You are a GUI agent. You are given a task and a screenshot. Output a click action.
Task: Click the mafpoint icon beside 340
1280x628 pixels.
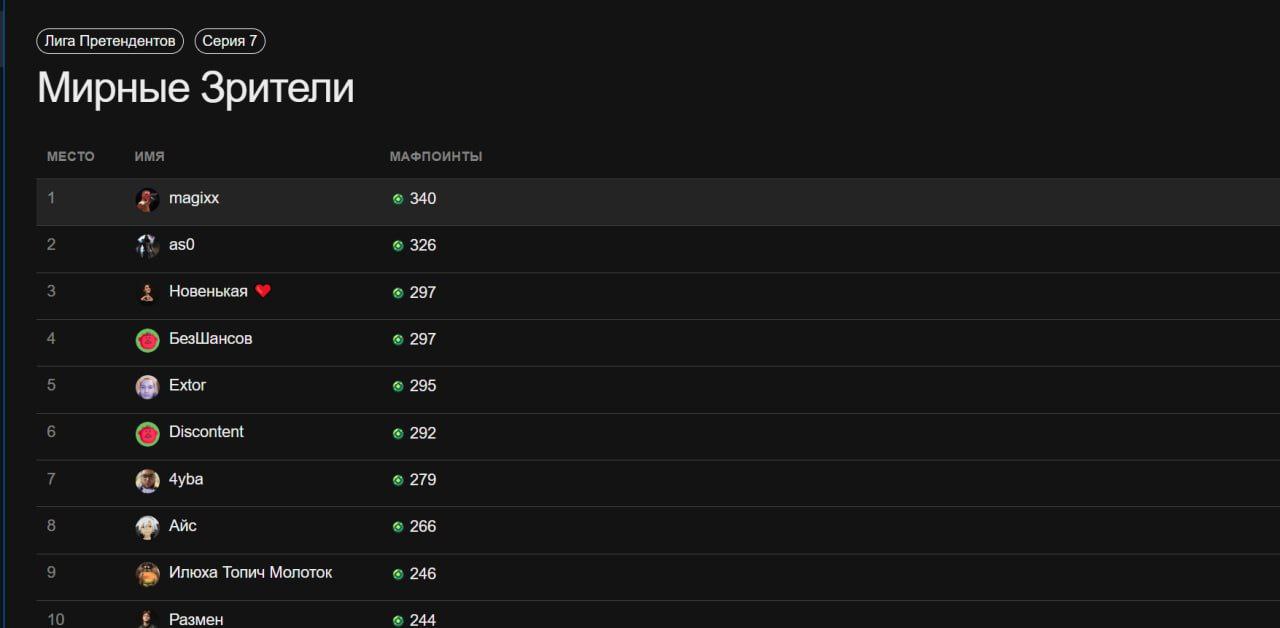pos(398,199)
